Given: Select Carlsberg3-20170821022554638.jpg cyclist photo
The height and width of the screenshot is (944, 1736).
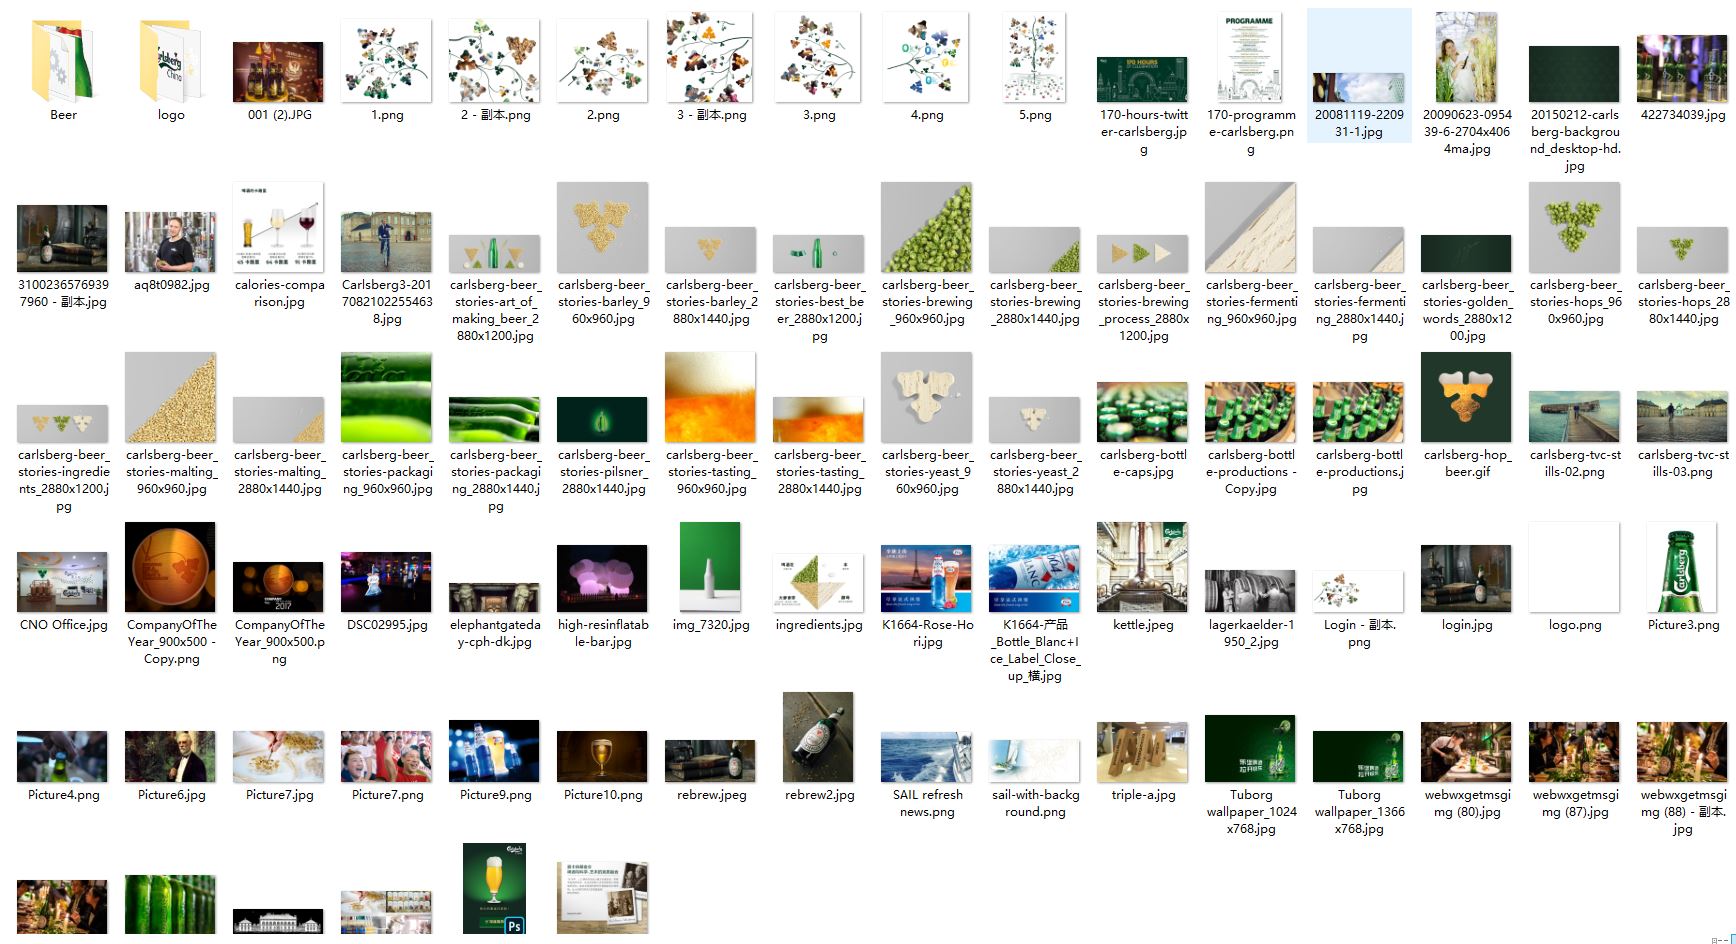Looking at the screenshot, I should pos(386,242).
